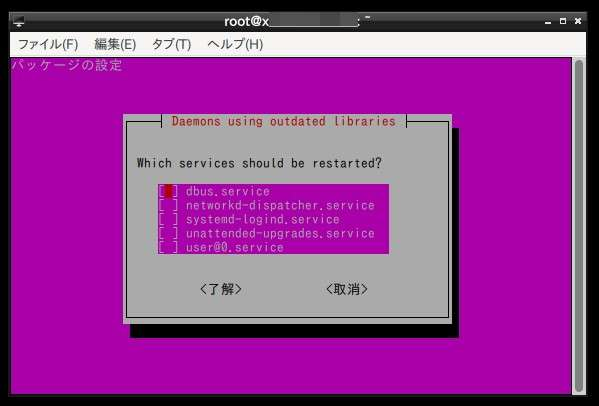Check networkd-dispatcher.service for restart
Image resolution: width=599 pixels, height=406 pixels.
click(x=168, y=205)
